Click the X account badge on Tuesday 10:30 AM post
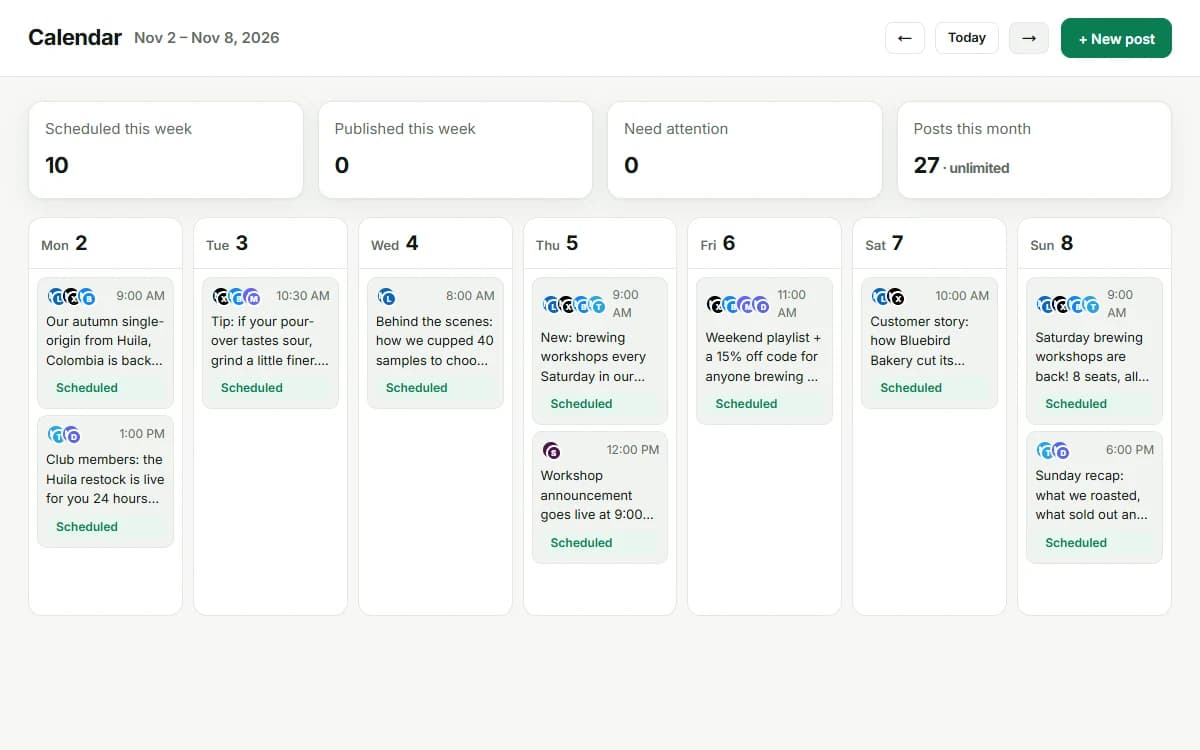 click(x=222, y=297)
